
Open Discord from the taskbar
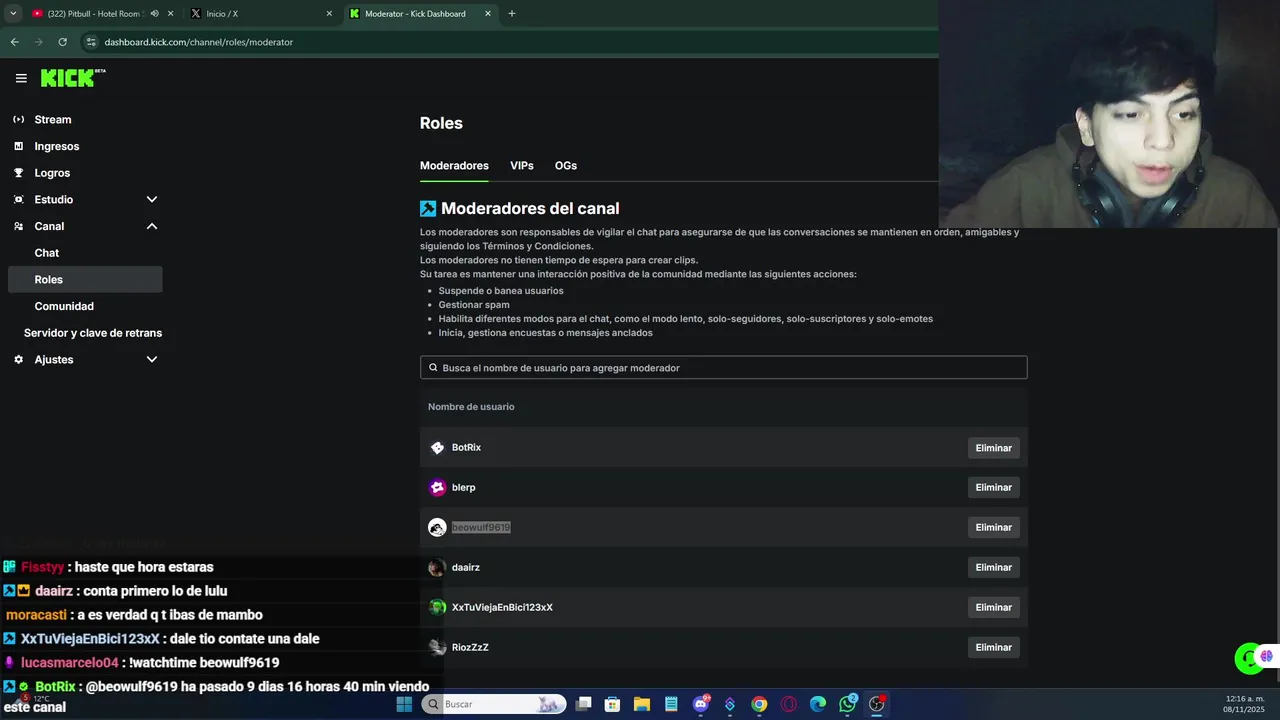click(x=701, y=704)
